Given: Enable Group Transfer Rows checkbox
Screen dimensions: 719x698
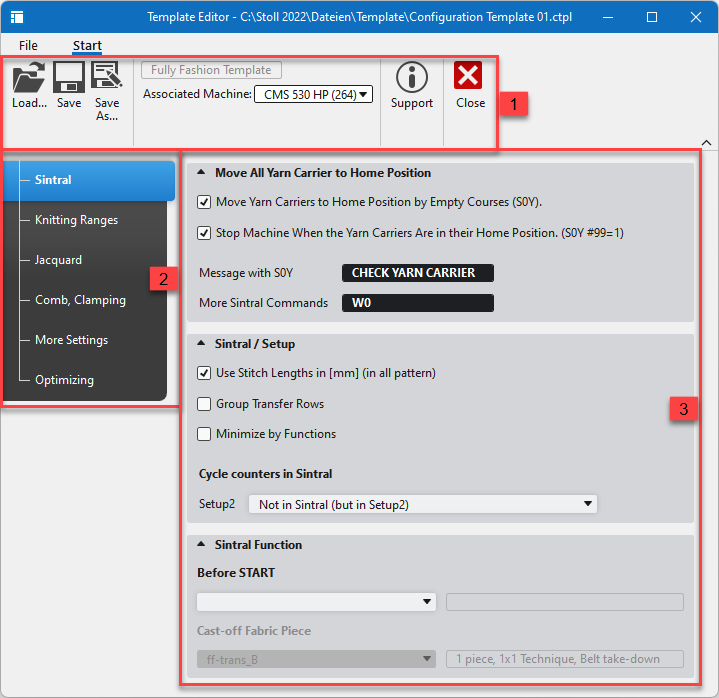Looking at the screenshot, I should [x=205, y=404].
